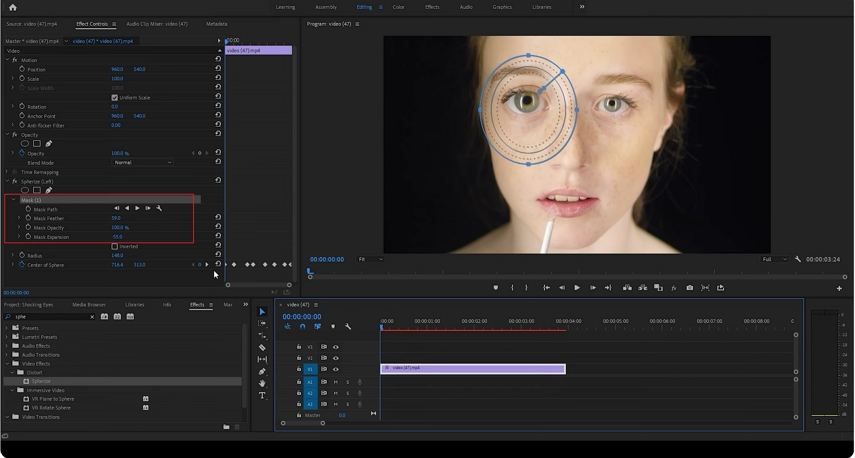Expand the Presets folder in Effects
This screenshot has height=458, width=855.
(7, 328)
